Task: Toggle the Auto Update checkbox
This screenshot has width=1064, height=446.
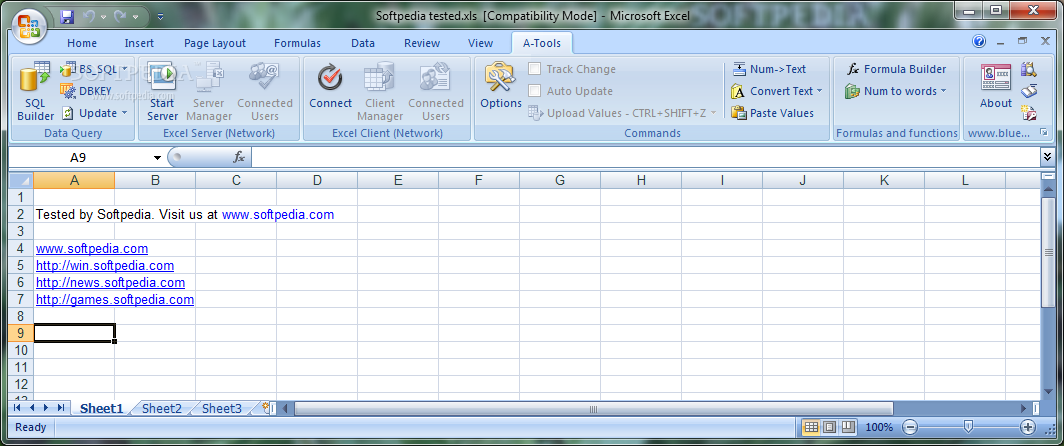Action: (535, 91)
